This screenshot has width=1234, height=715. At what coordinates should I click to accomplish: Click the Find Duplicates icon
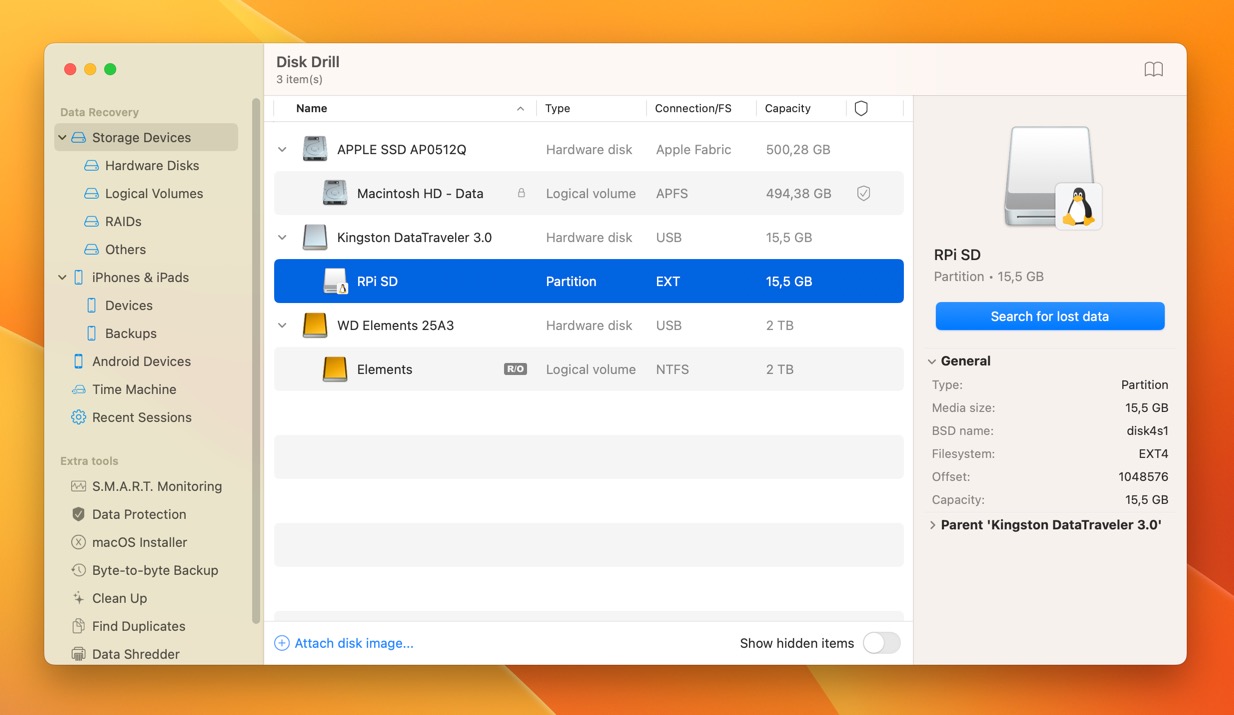pyautogui.click(x=78, y=627)
